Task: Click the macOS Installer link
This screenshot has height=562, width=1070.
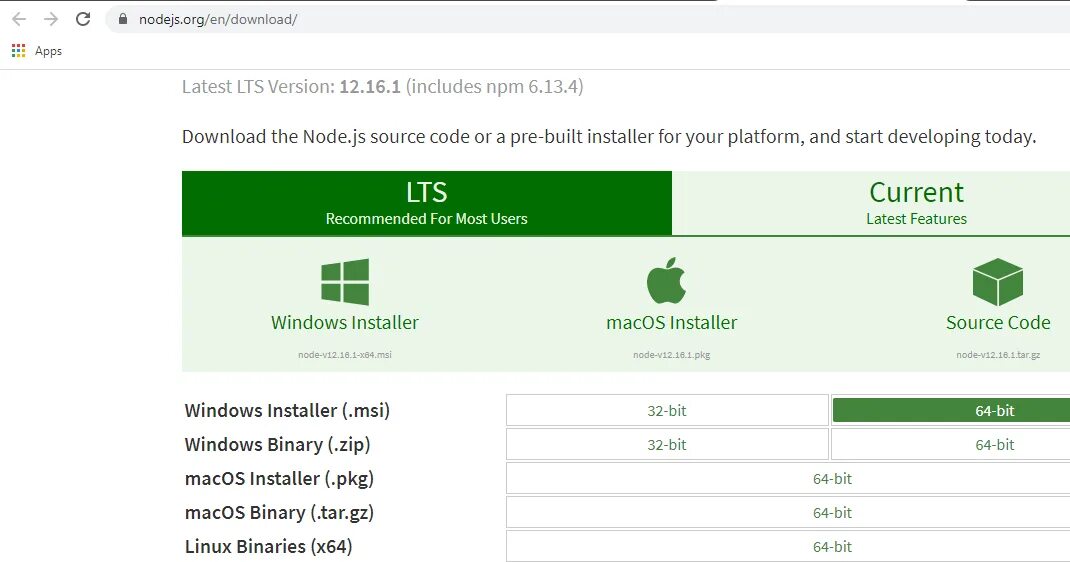Action: point(671,322)
